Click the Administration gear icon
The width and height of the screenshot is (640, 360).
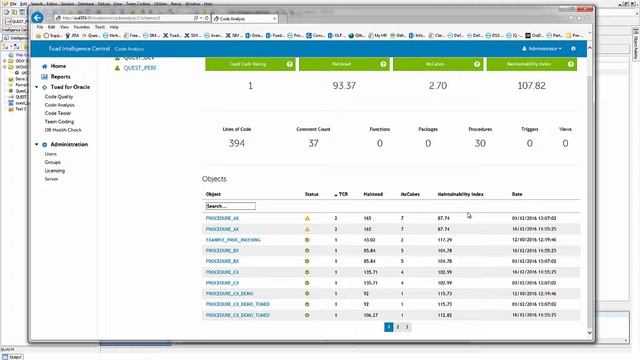coord(44,144)
